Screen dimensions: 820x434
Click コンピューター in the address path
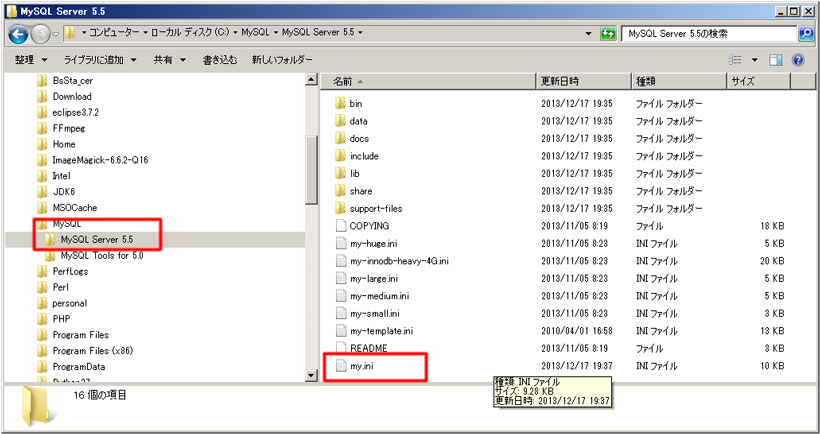click(115, 32)
